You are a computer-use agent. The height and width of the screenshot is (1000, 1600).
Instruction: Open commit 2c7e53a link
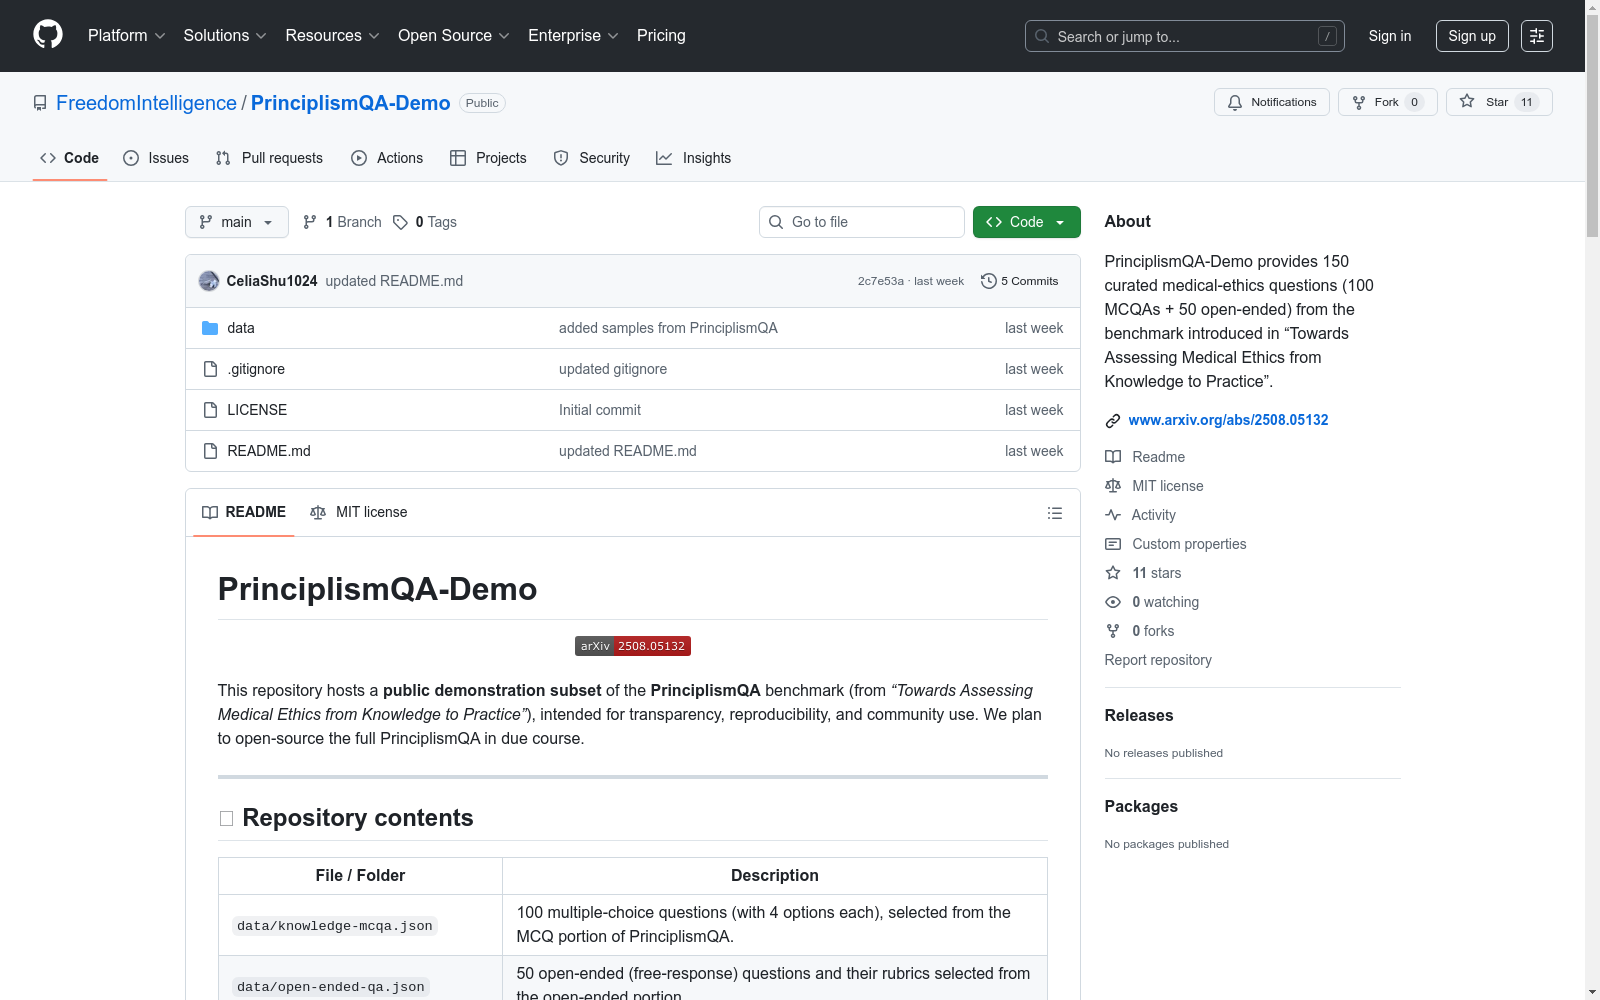pos(881,281)
